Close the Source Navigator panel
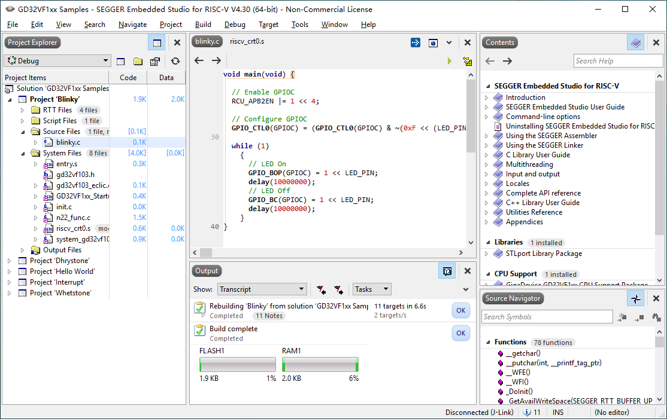The height and width of the screenshot is (420, 667). click(656, 299)
